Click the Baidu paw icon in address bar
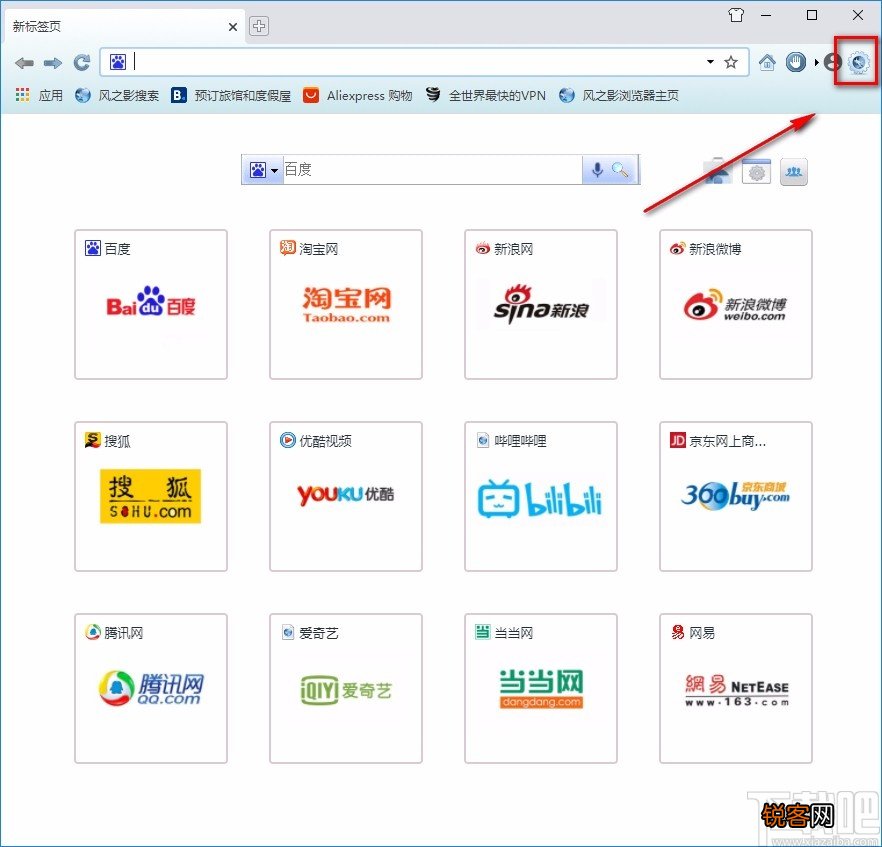 pyautogui.click(x=118, y=62)
